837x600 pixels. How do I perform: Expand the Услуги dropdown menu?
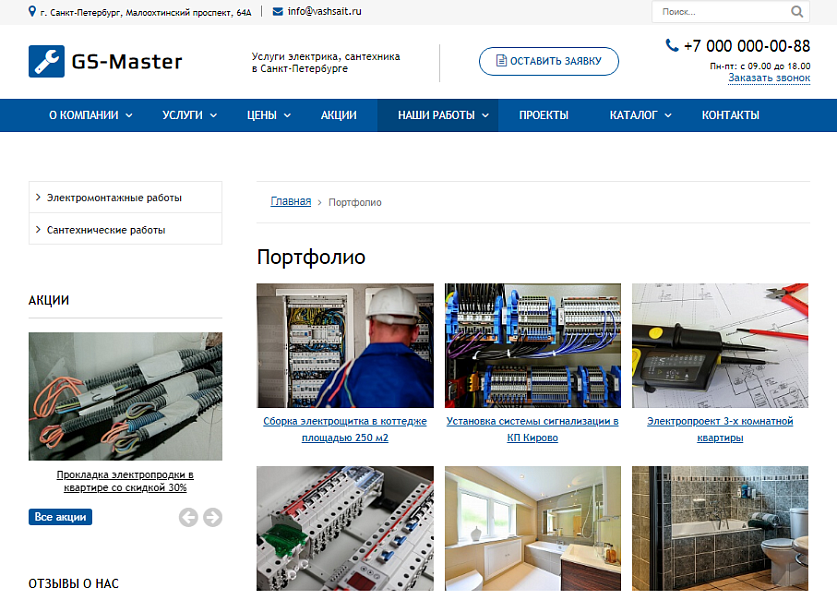click(x=189, y=115)
